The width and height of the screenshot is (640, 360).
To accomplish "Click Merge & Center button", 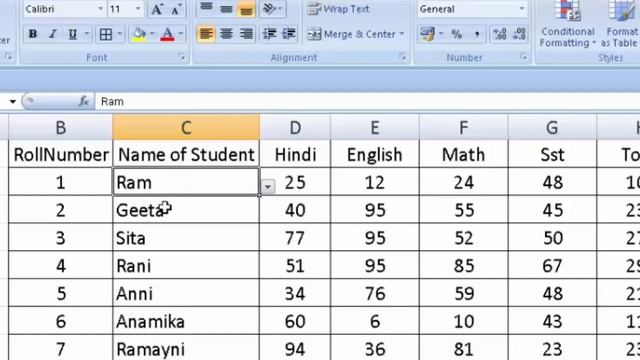I will coord(351,34).
